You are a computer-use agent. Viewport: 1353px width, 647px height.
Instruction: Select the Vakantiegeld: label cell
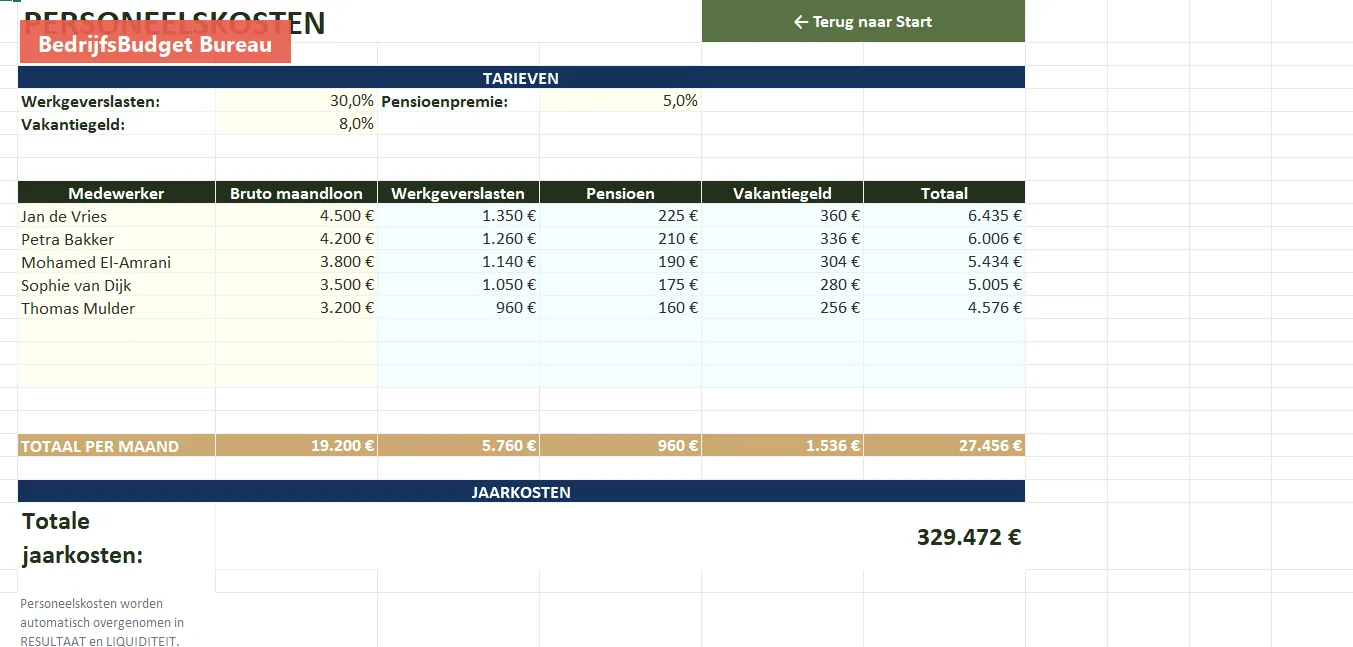[x=117, y=124]
